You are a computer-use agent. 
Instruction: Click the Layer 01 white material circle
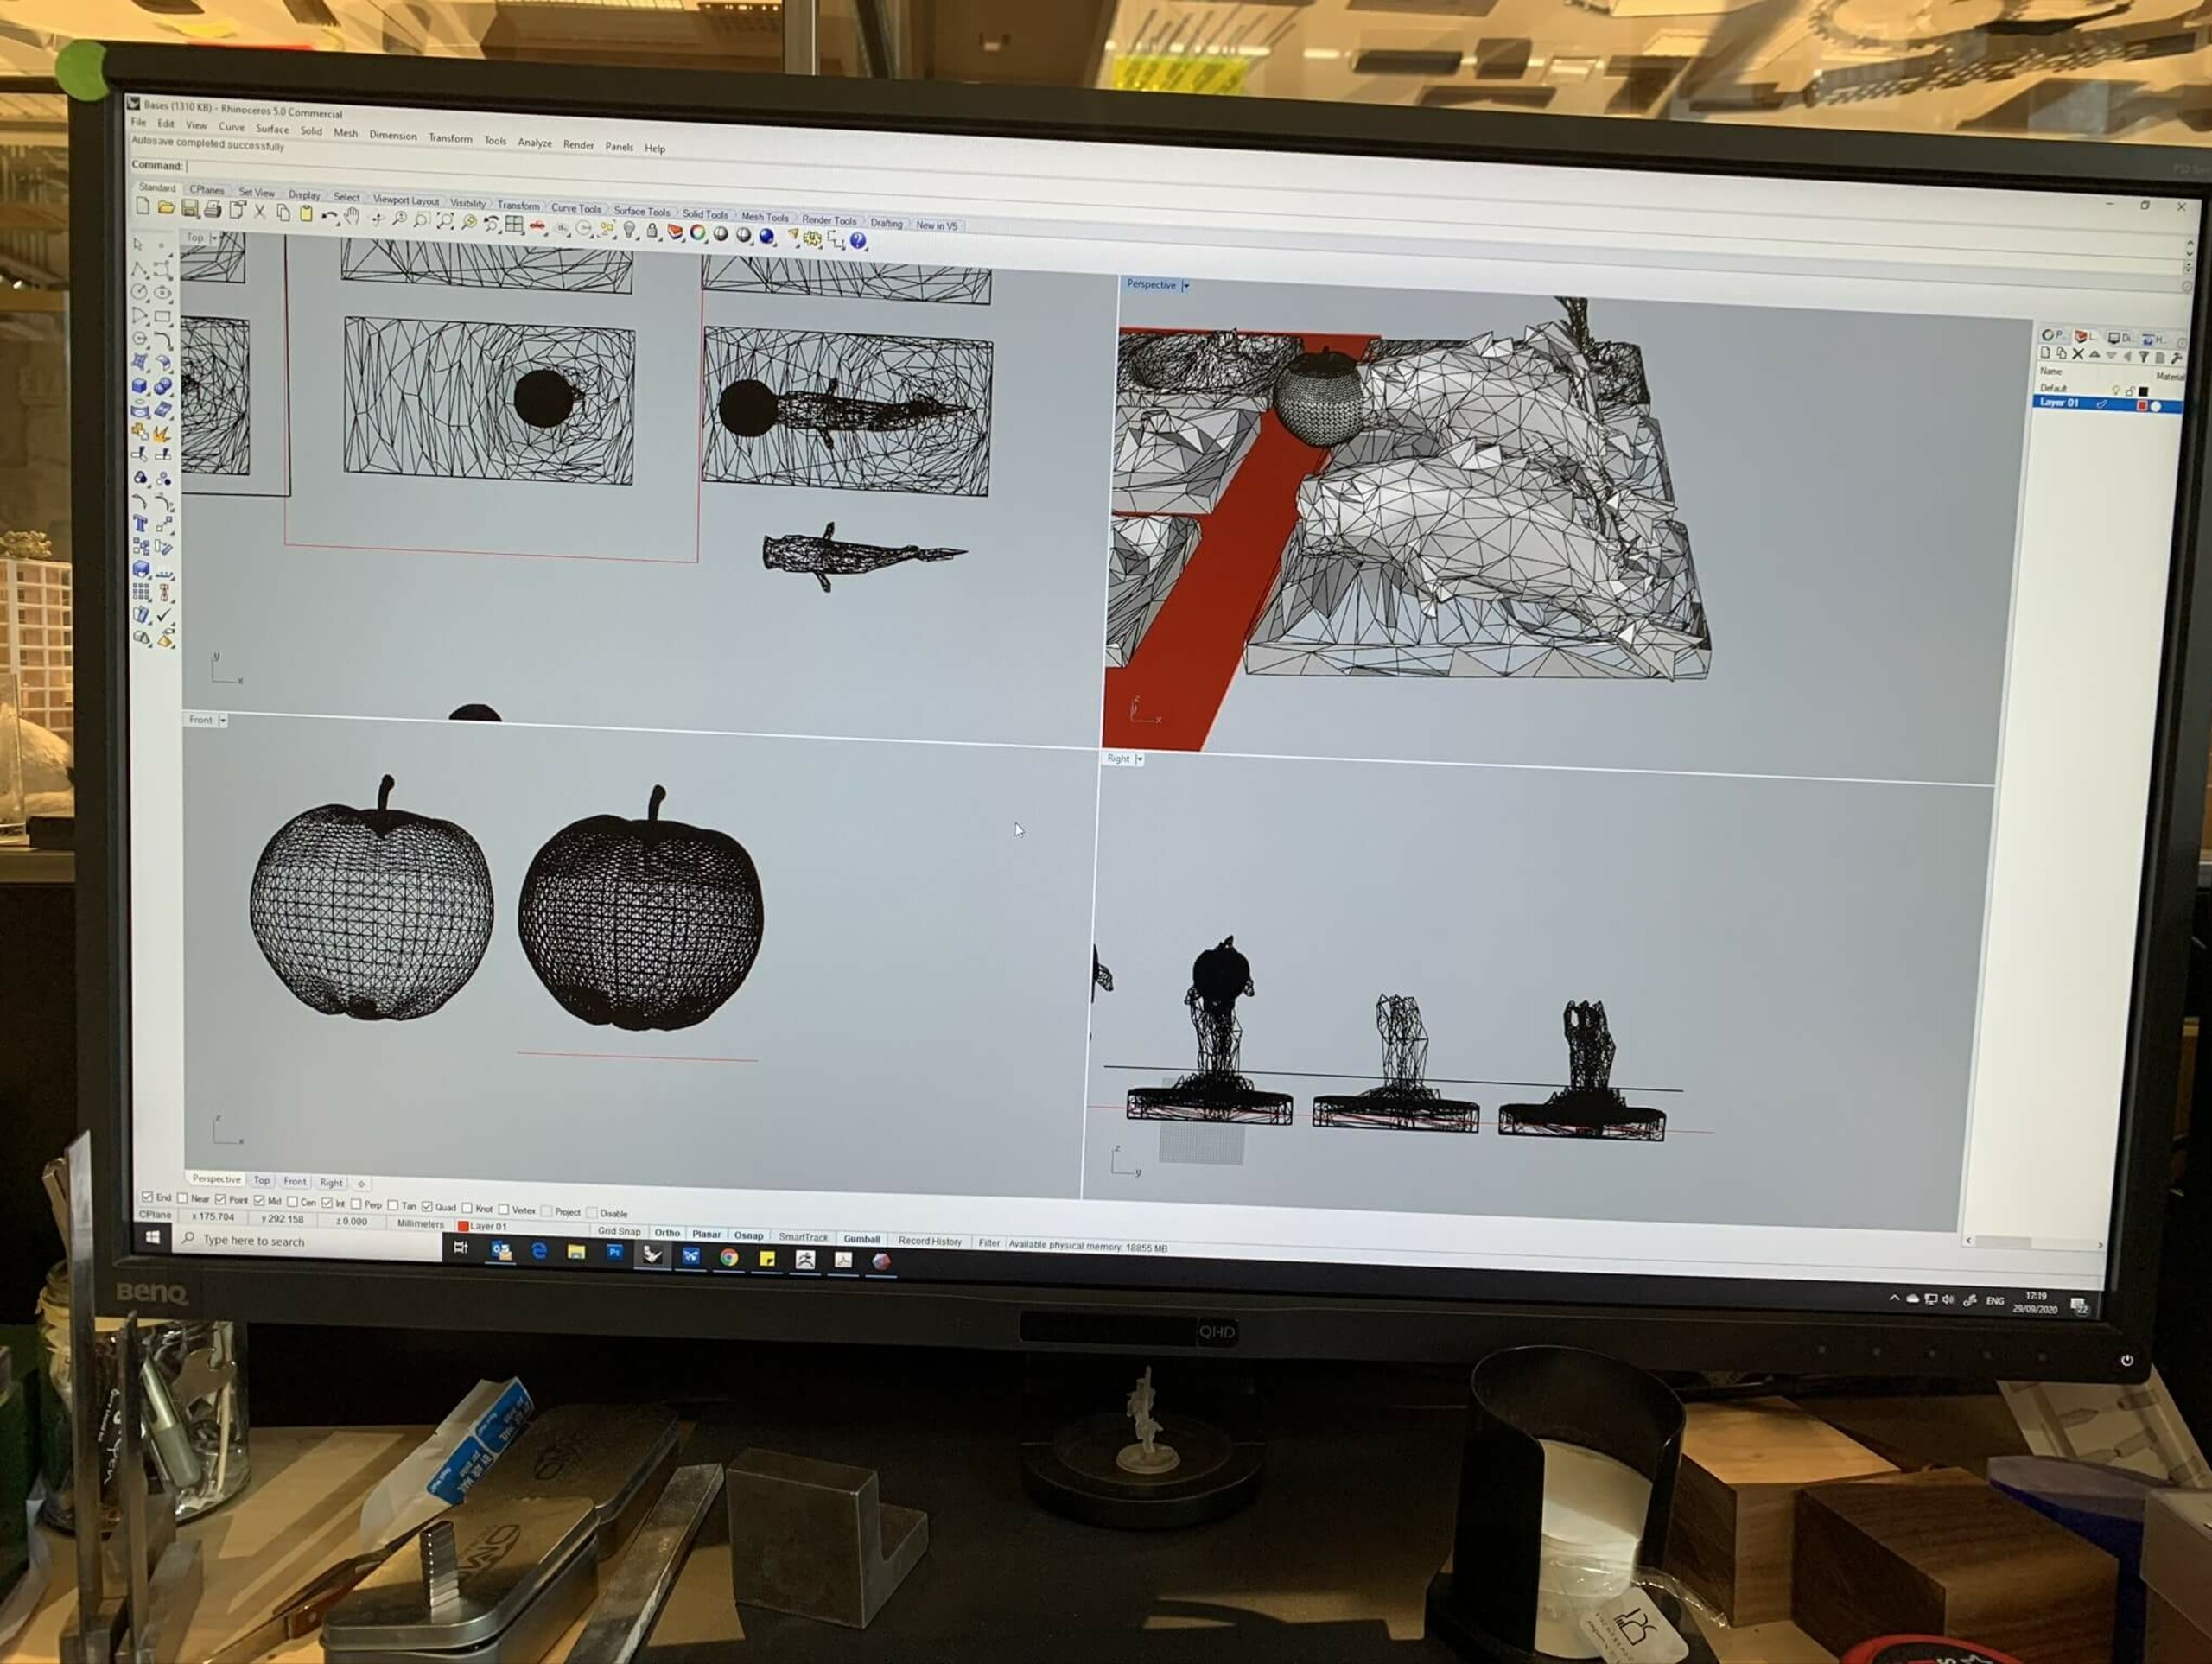pos(2156,407)
